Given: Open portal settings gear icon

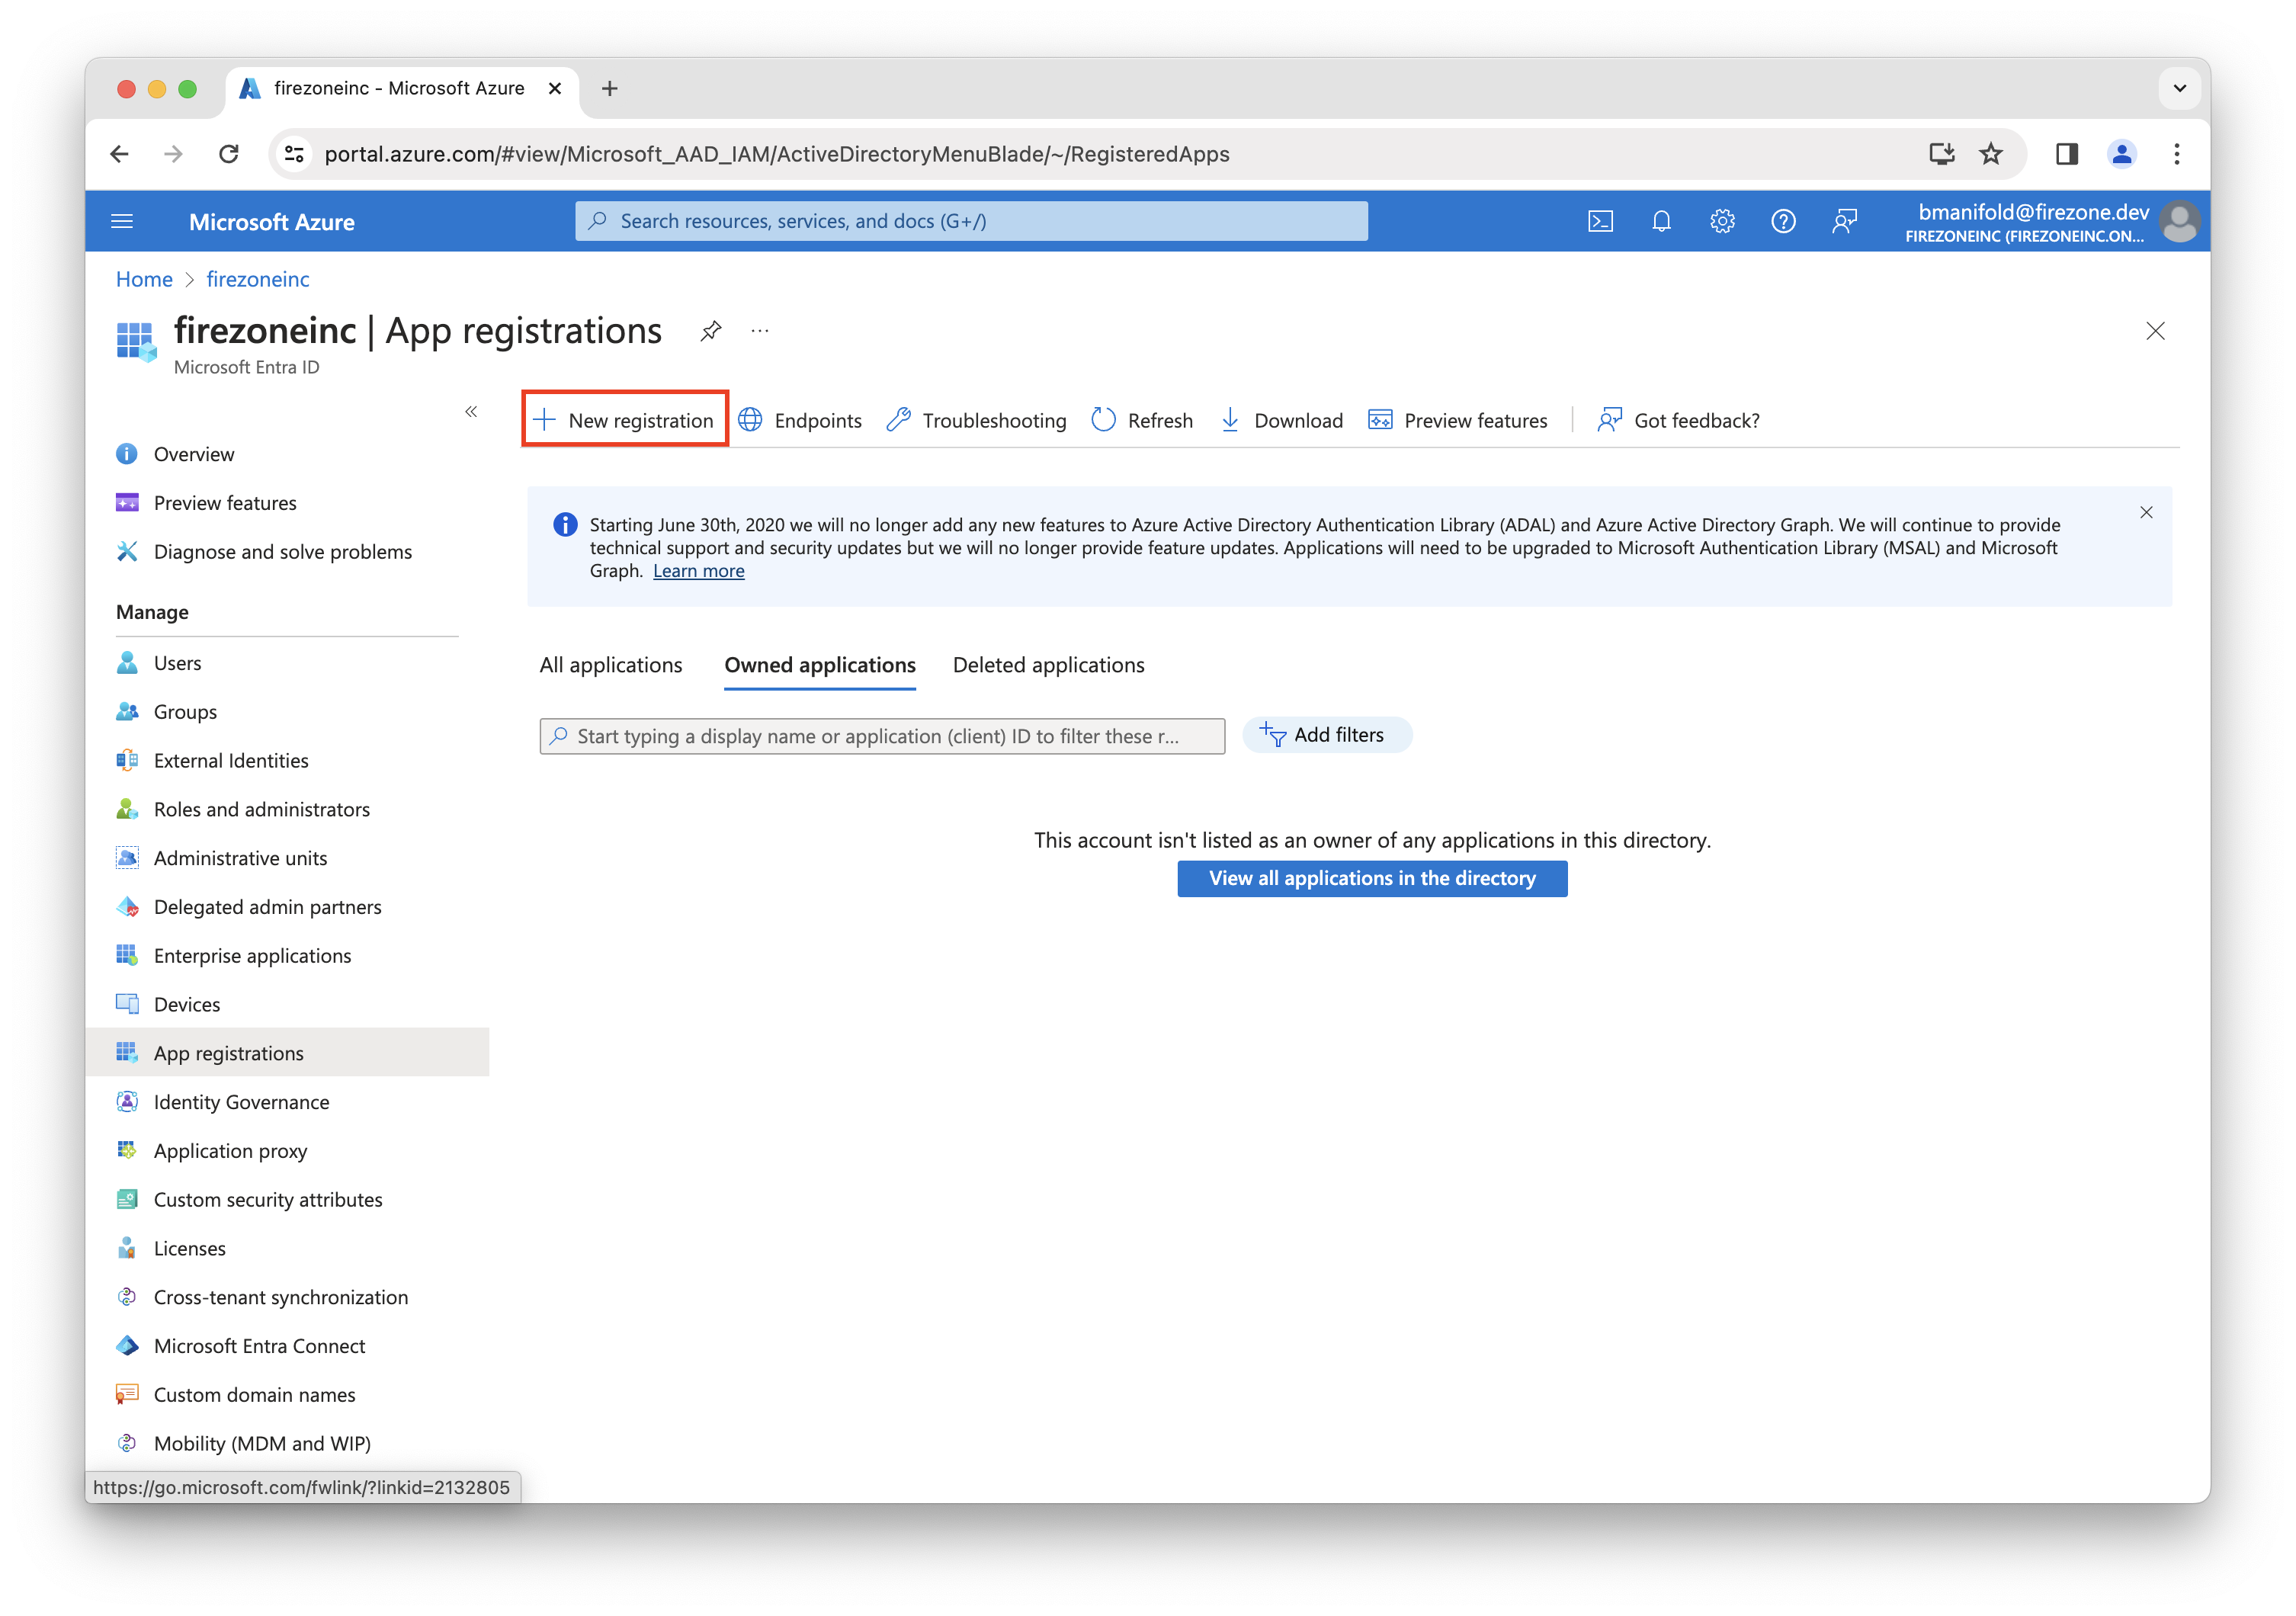Looking at the screenshot, I should click(1722, 221).
